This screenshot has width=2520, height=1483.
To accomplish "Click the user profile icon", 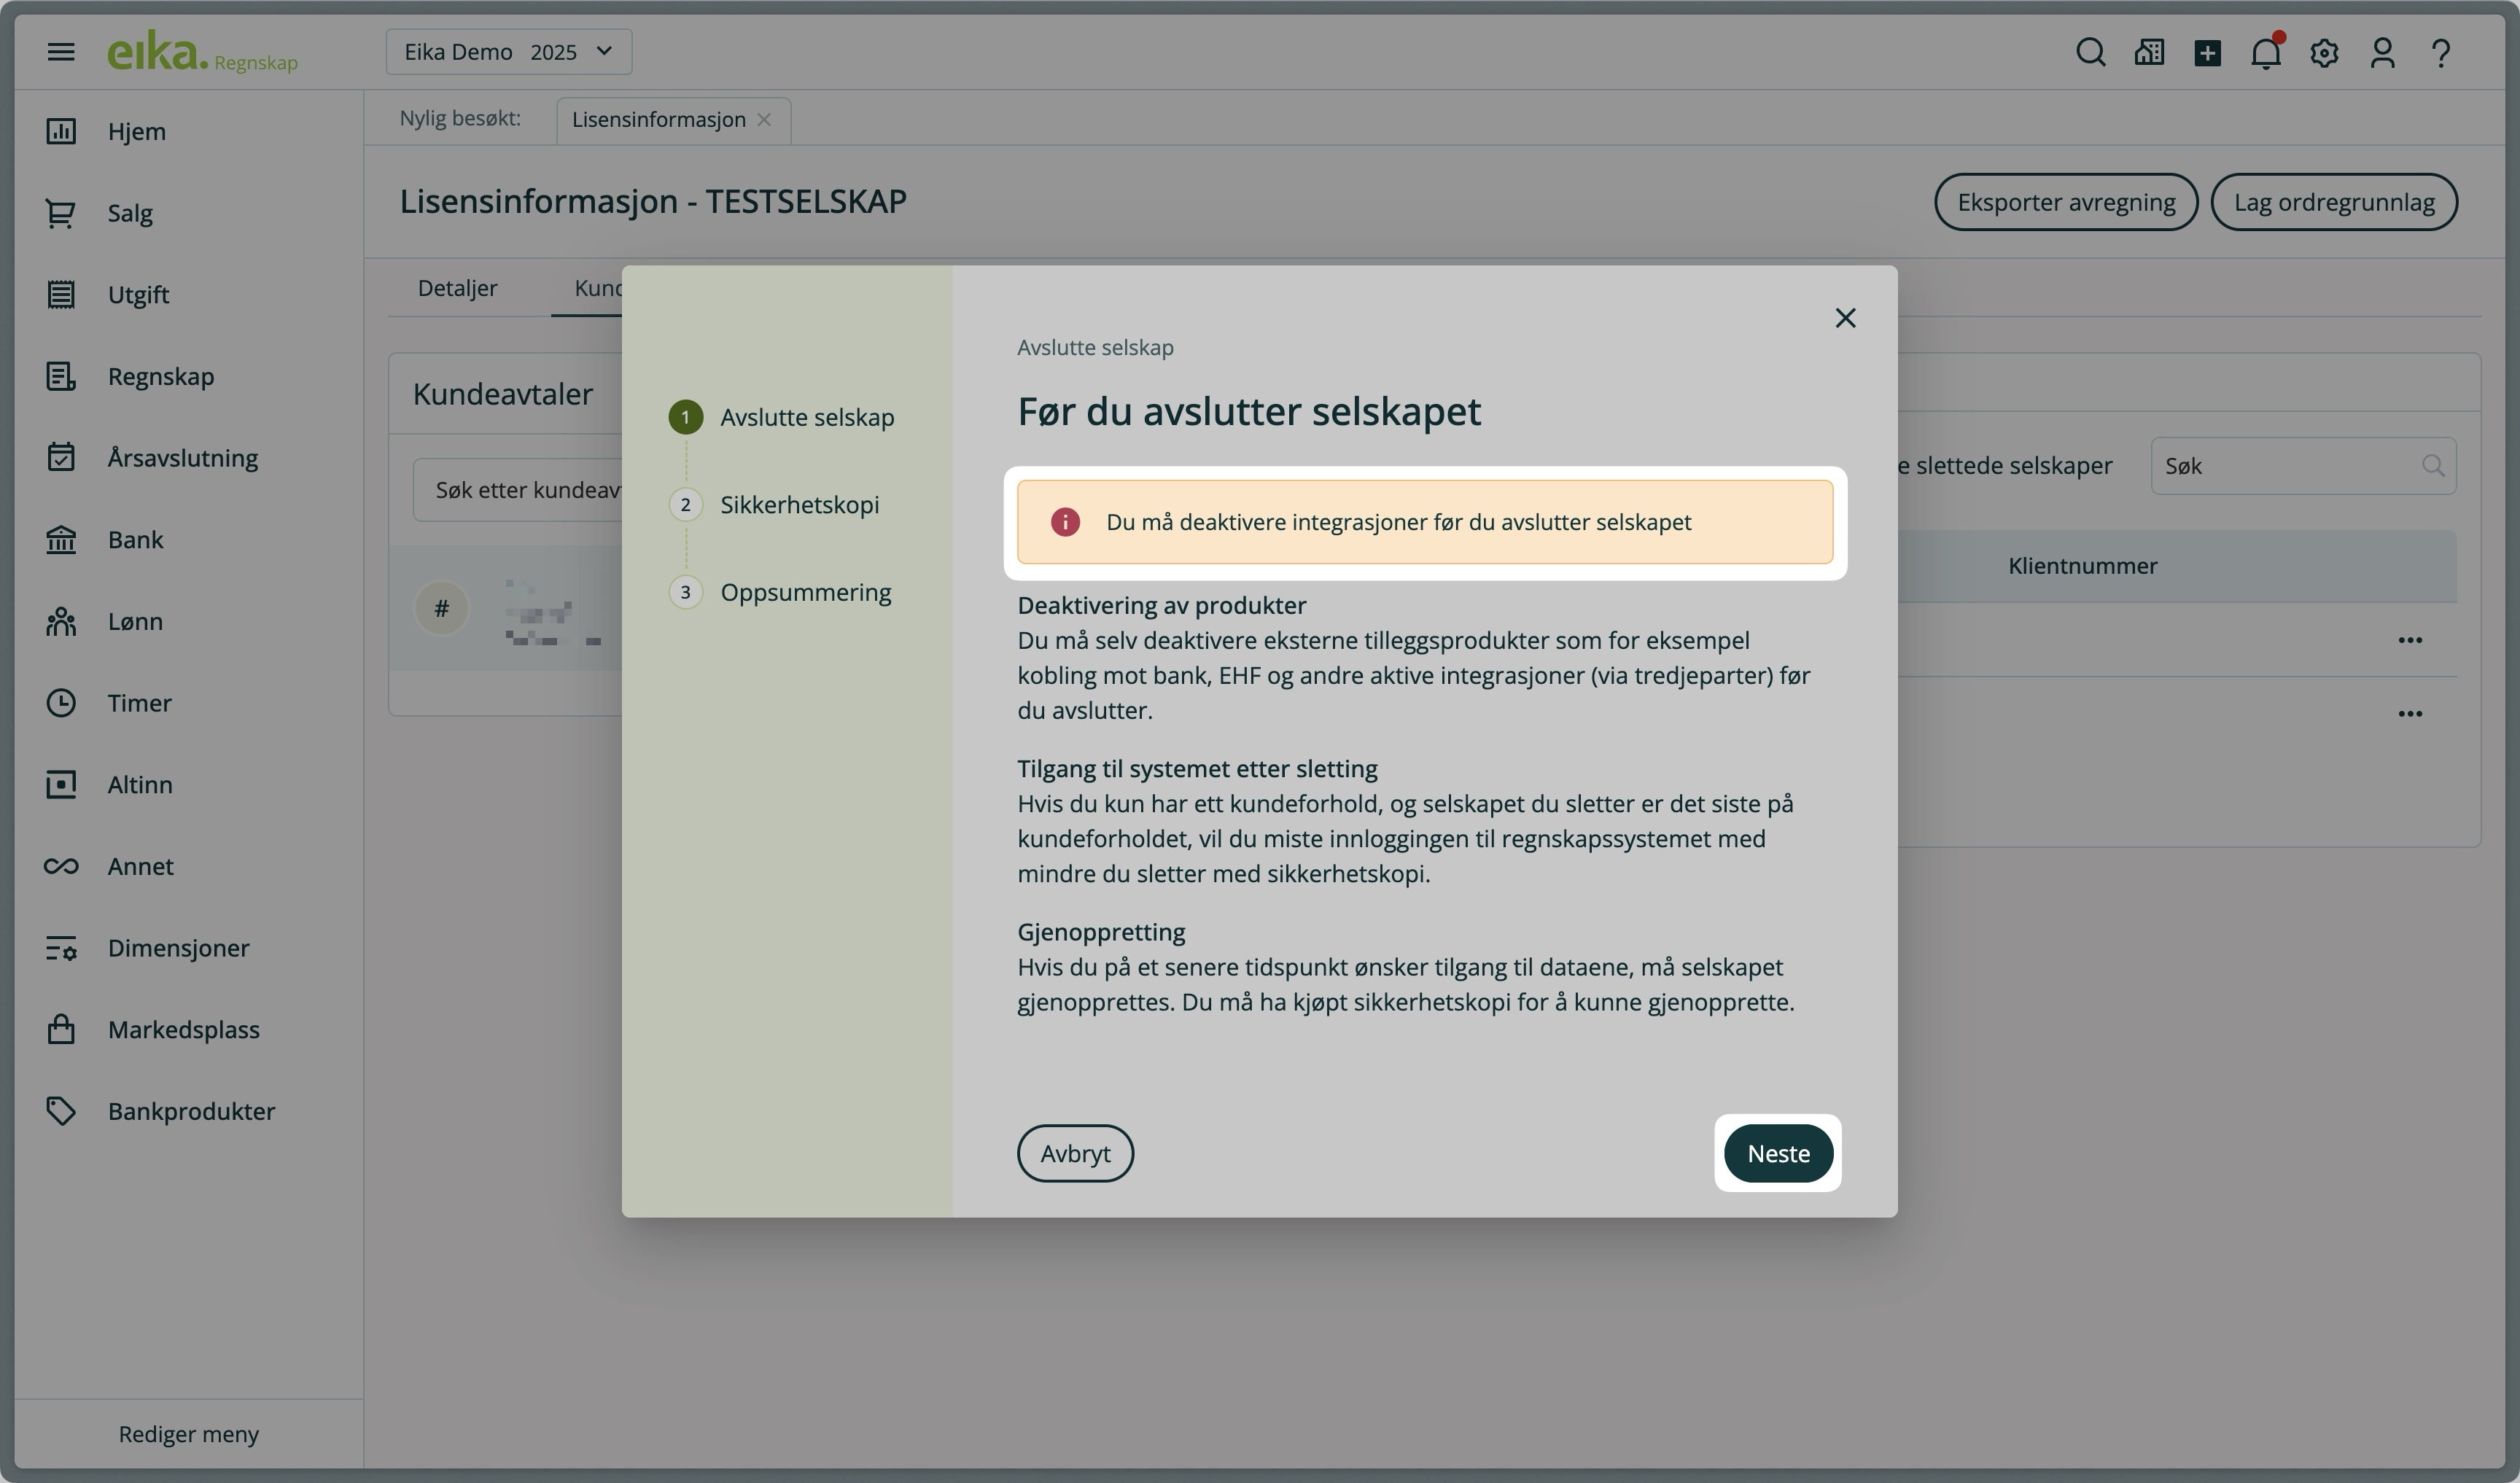I will tap(2382, 52).
